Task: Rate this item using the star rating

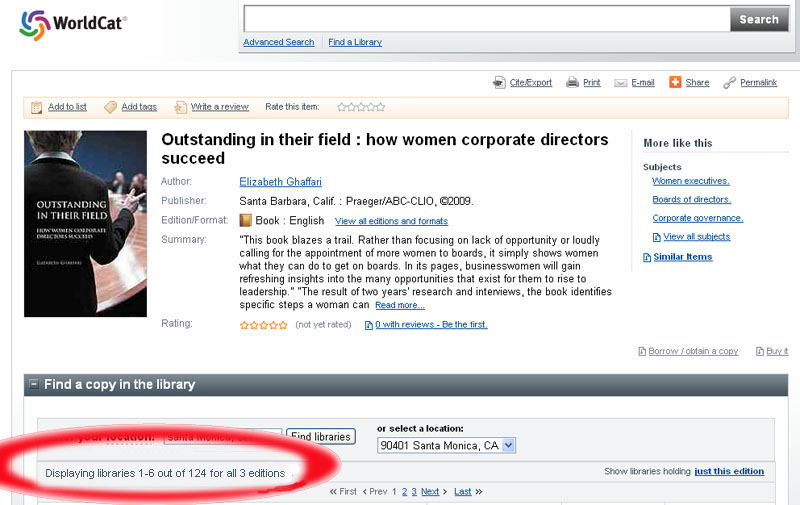Action: (361, 107)
